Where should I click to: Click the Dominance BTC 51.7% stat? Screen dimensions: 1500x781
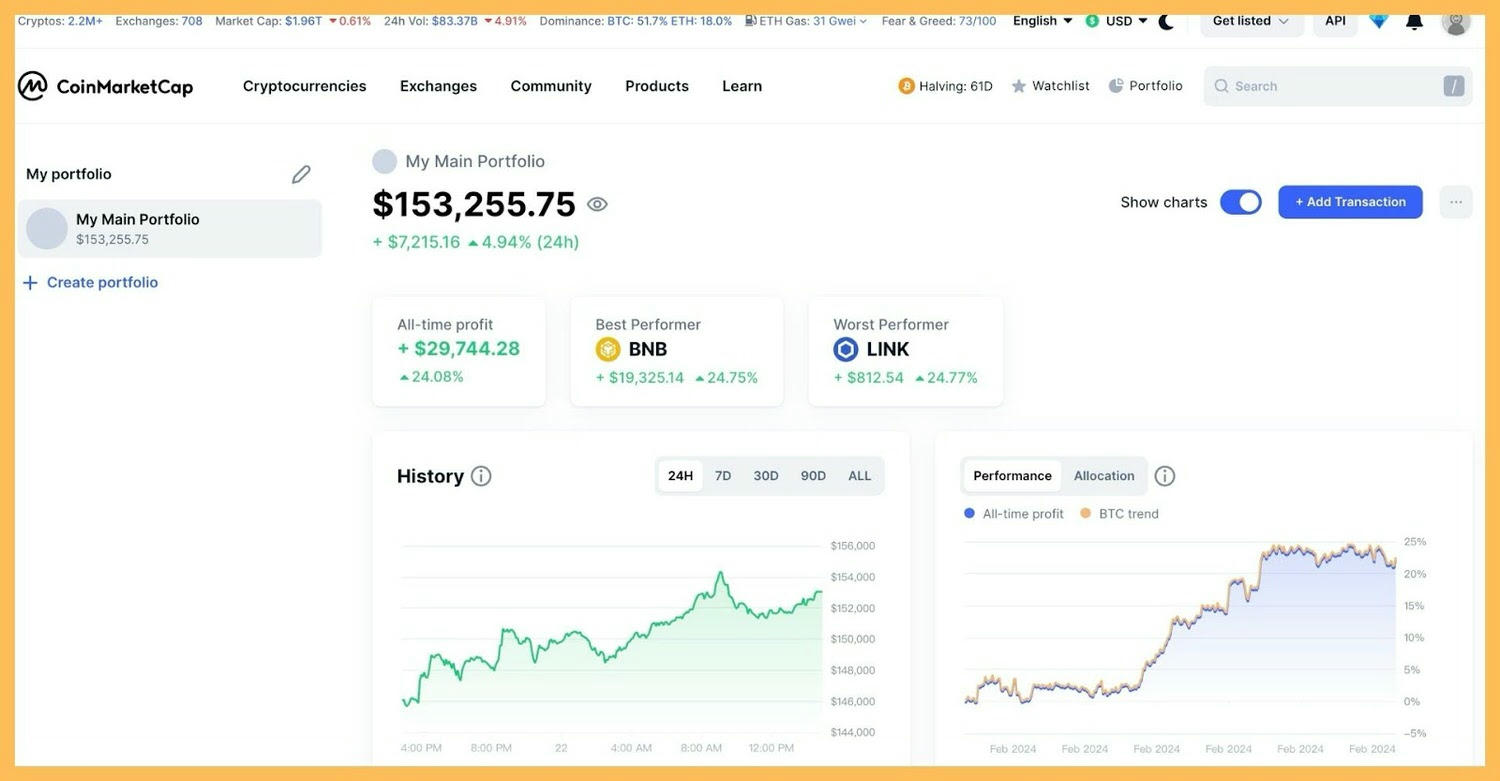636,21
